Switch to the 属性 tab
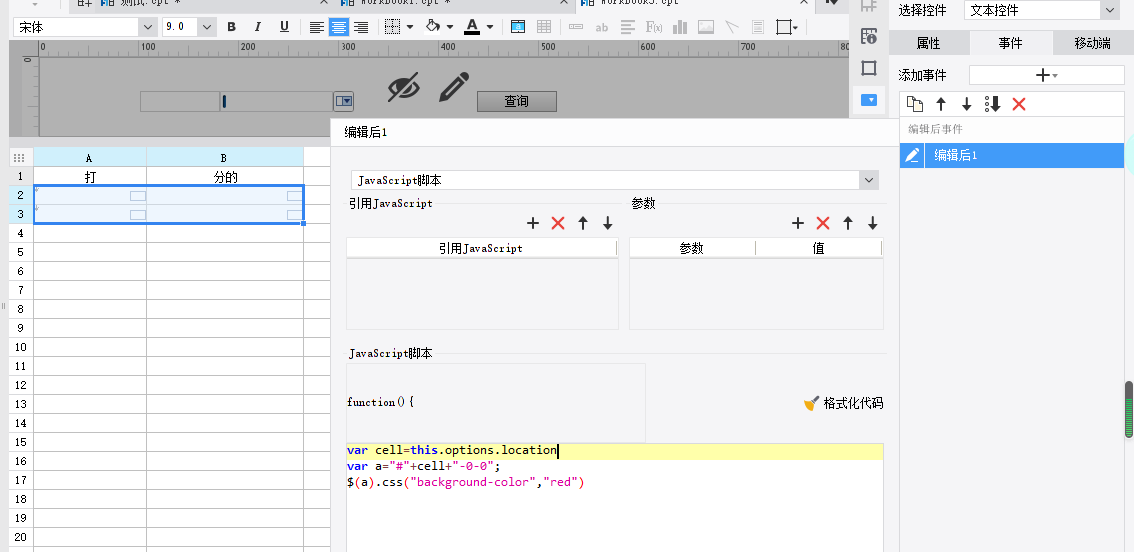 click(928, 43)
